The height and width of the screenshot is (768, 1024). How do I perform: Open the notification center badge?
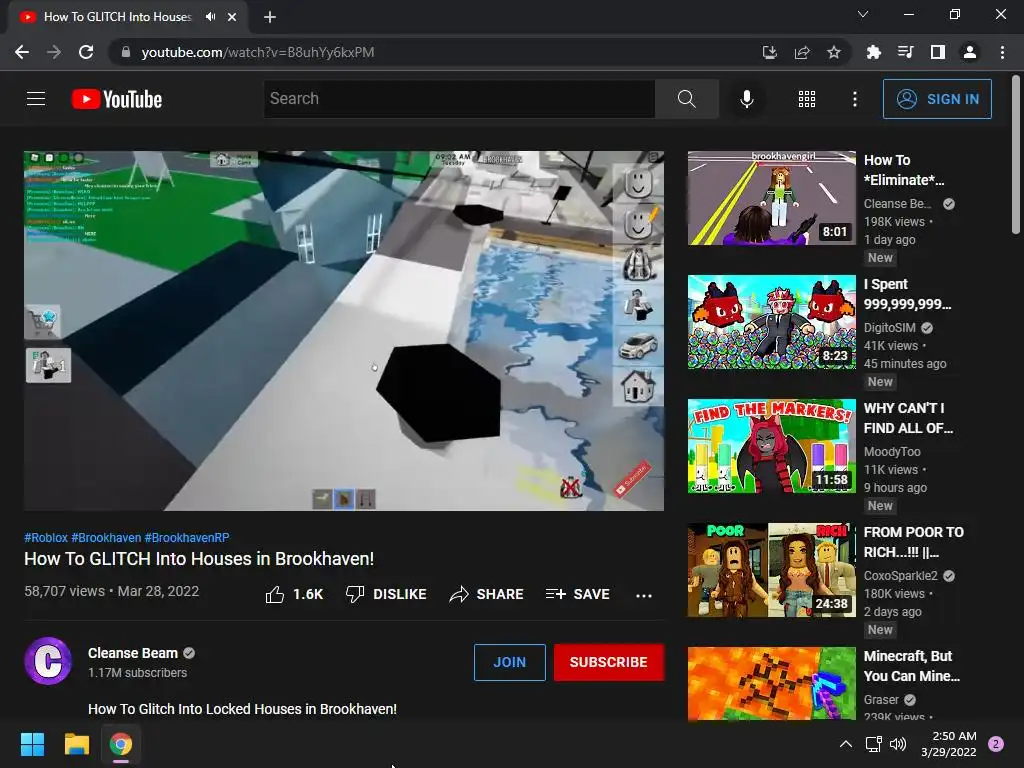click(996, 744)
